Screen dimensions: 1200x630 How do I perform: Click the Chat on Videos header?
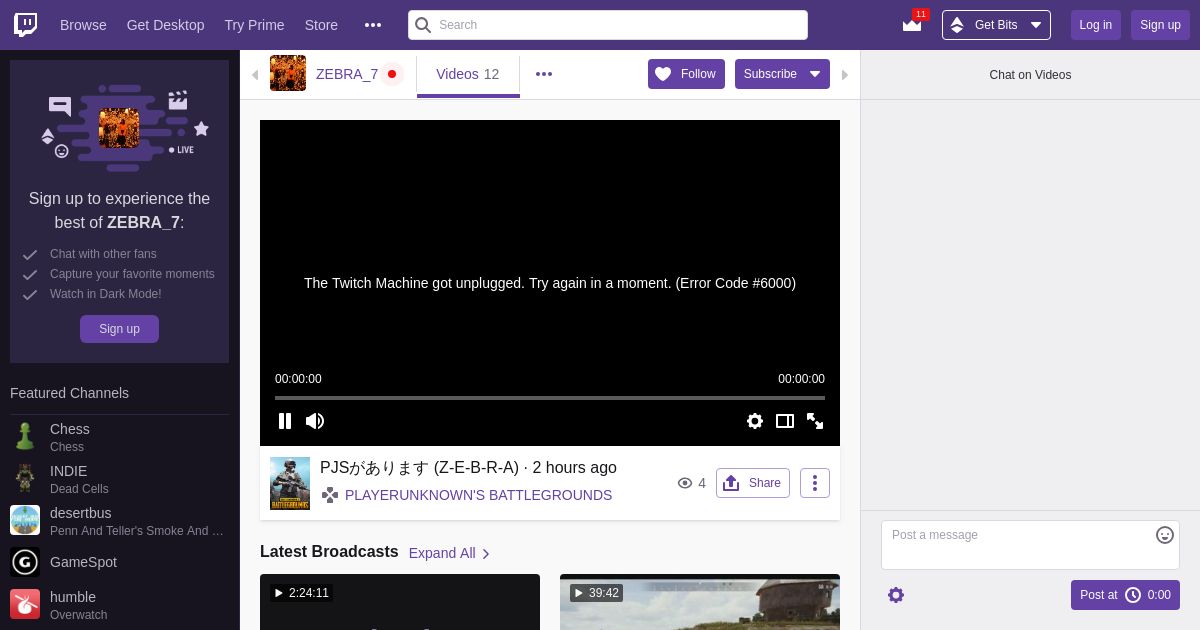pyautogui.click(x=1030, y=75)
